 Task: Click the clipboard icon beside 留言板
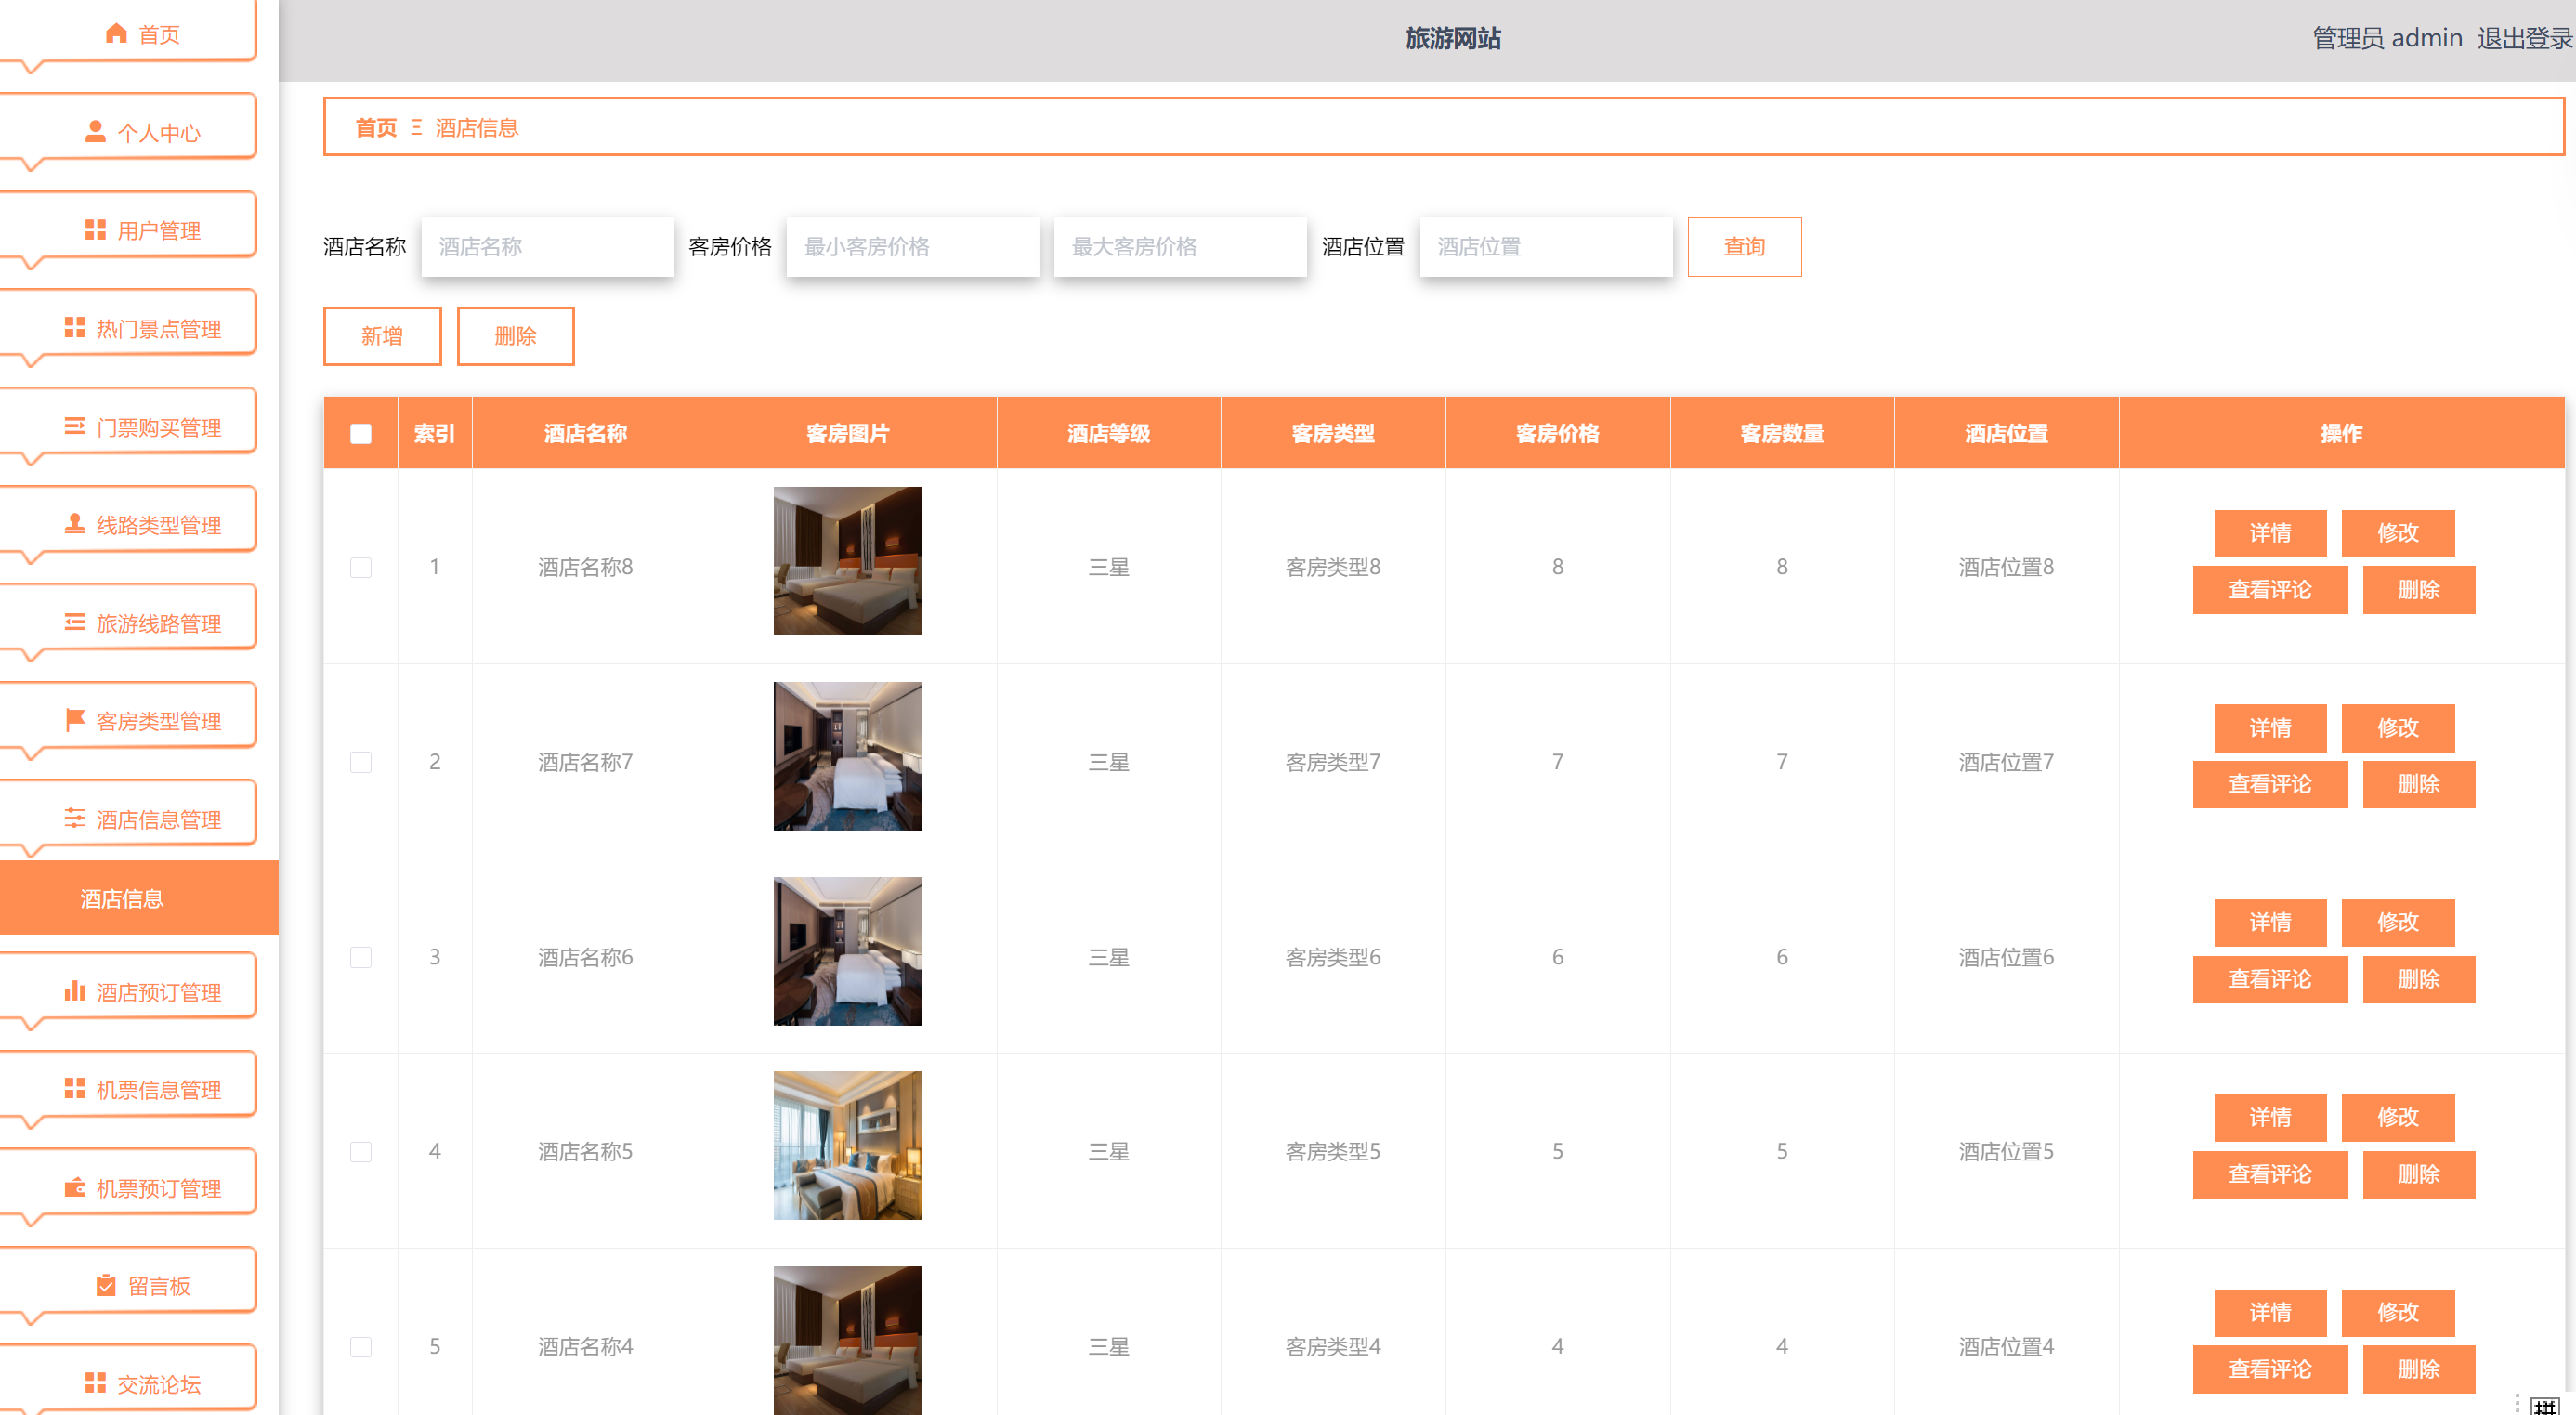point(105,1285)
